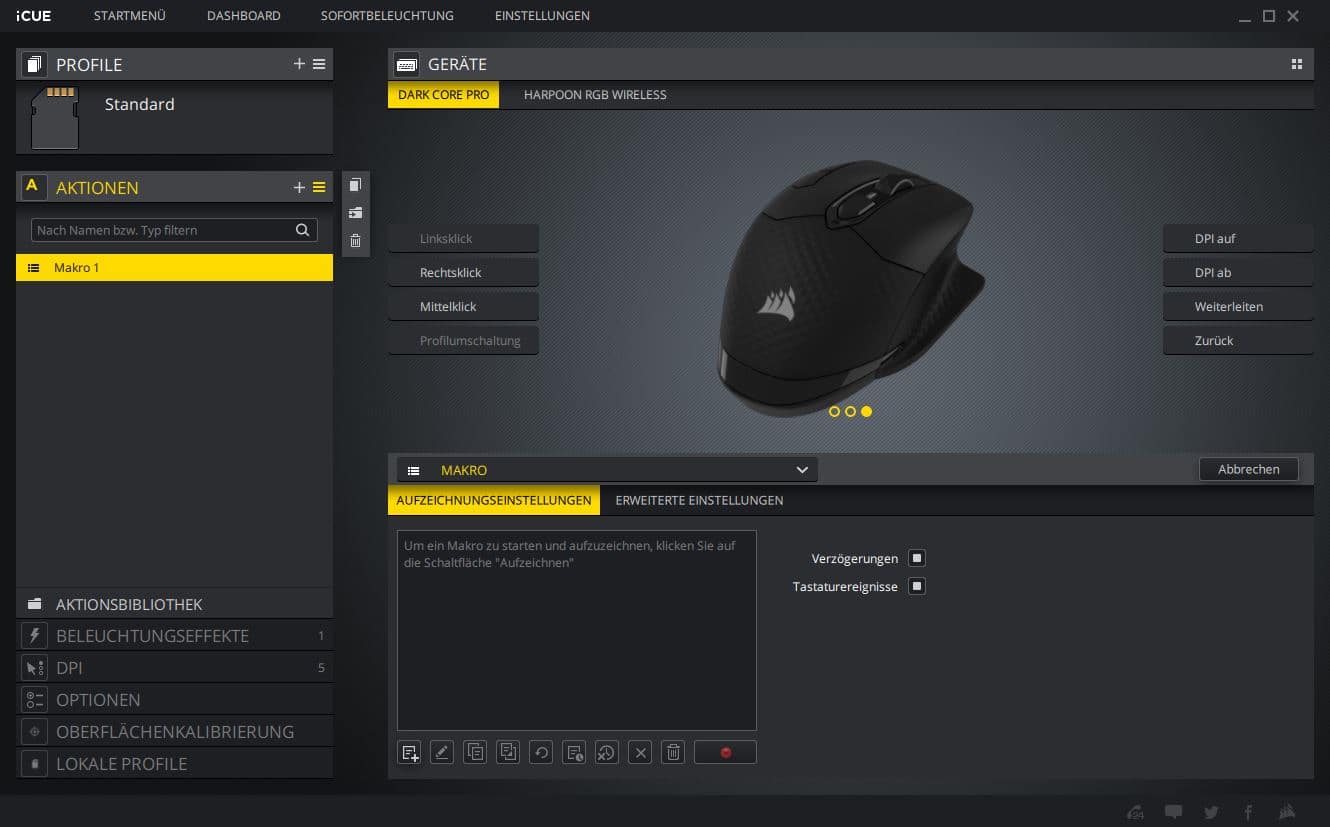
Task: Click the search magnifier in filter field
Action: click(x=302, y=230)
